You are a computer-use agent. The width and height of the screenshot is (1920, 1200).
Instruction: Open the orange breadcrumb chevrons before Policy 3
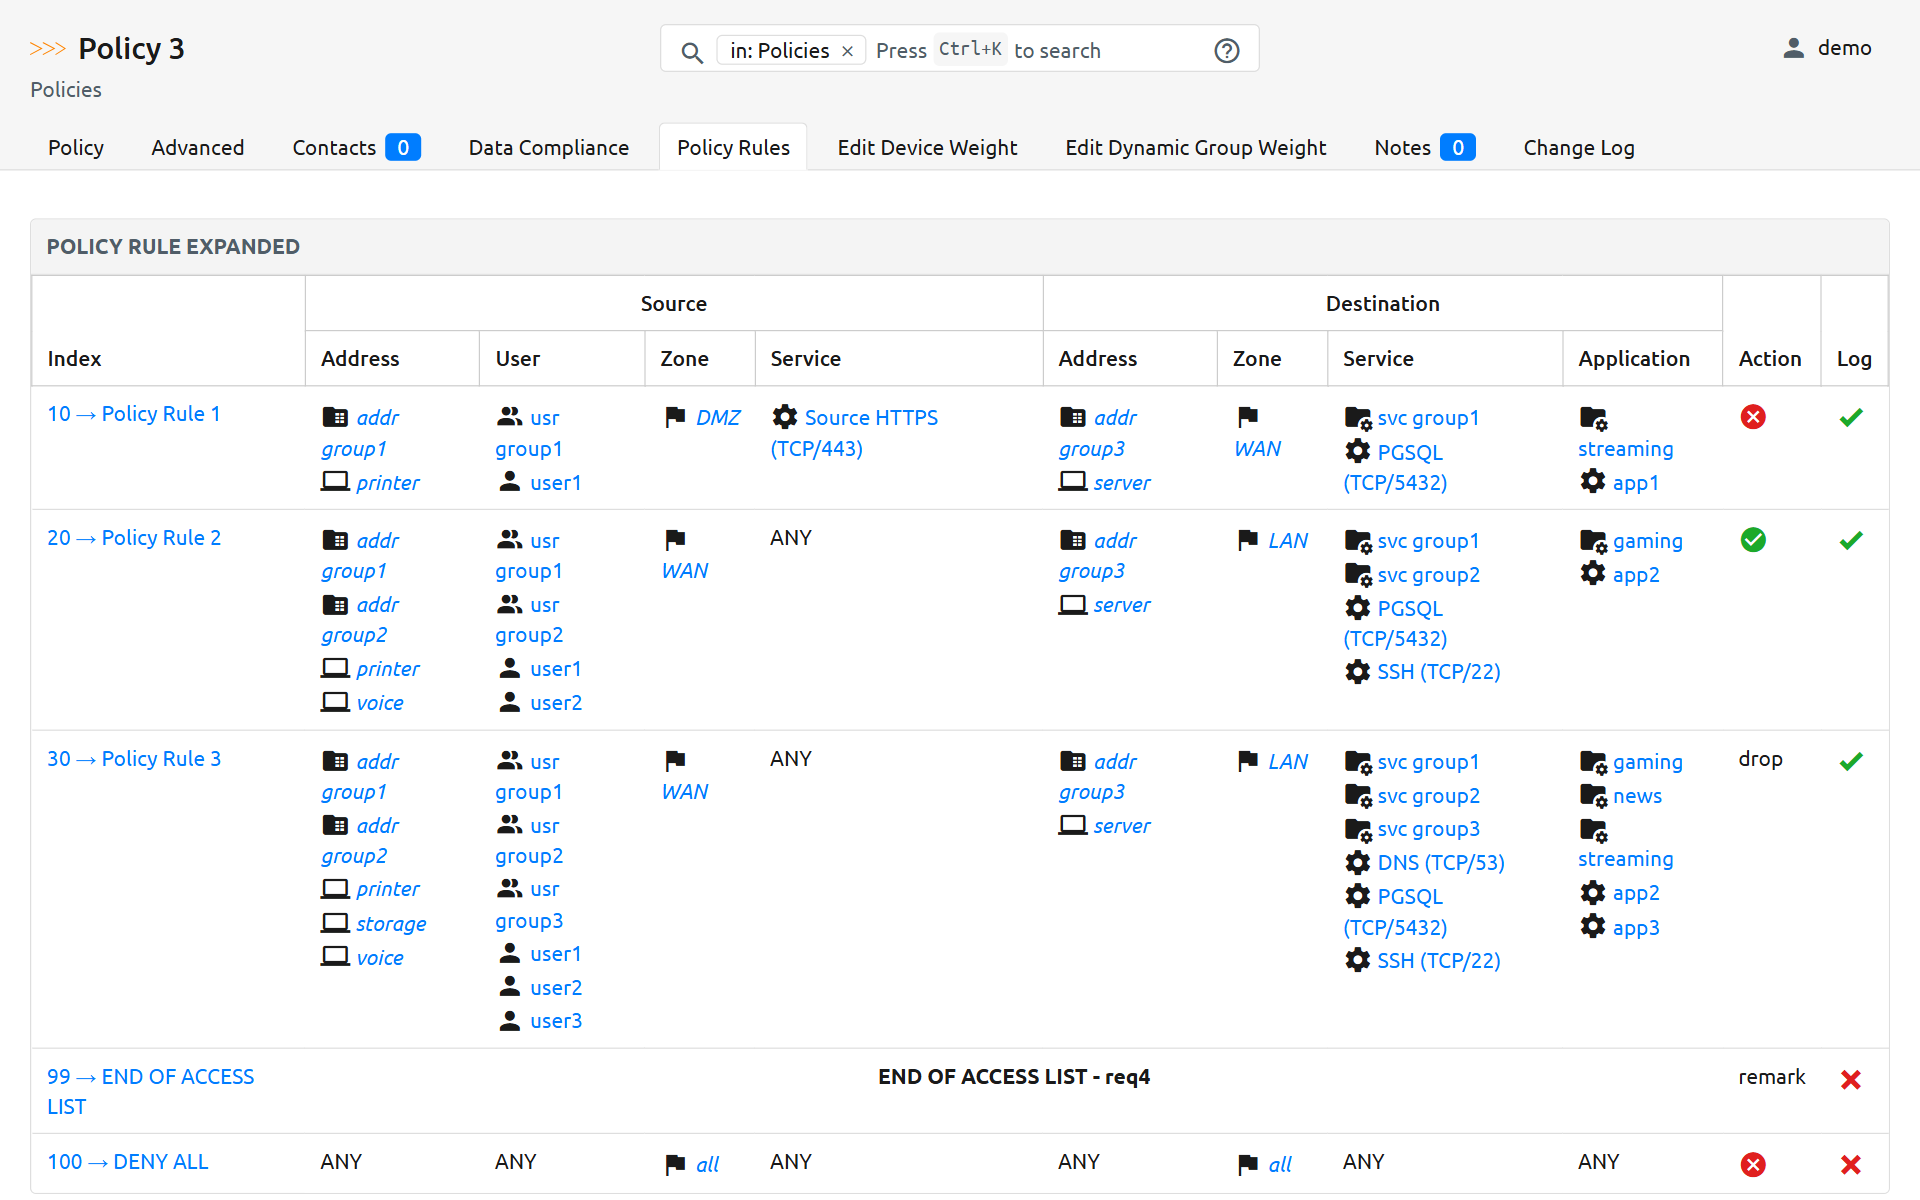(47, 49)
